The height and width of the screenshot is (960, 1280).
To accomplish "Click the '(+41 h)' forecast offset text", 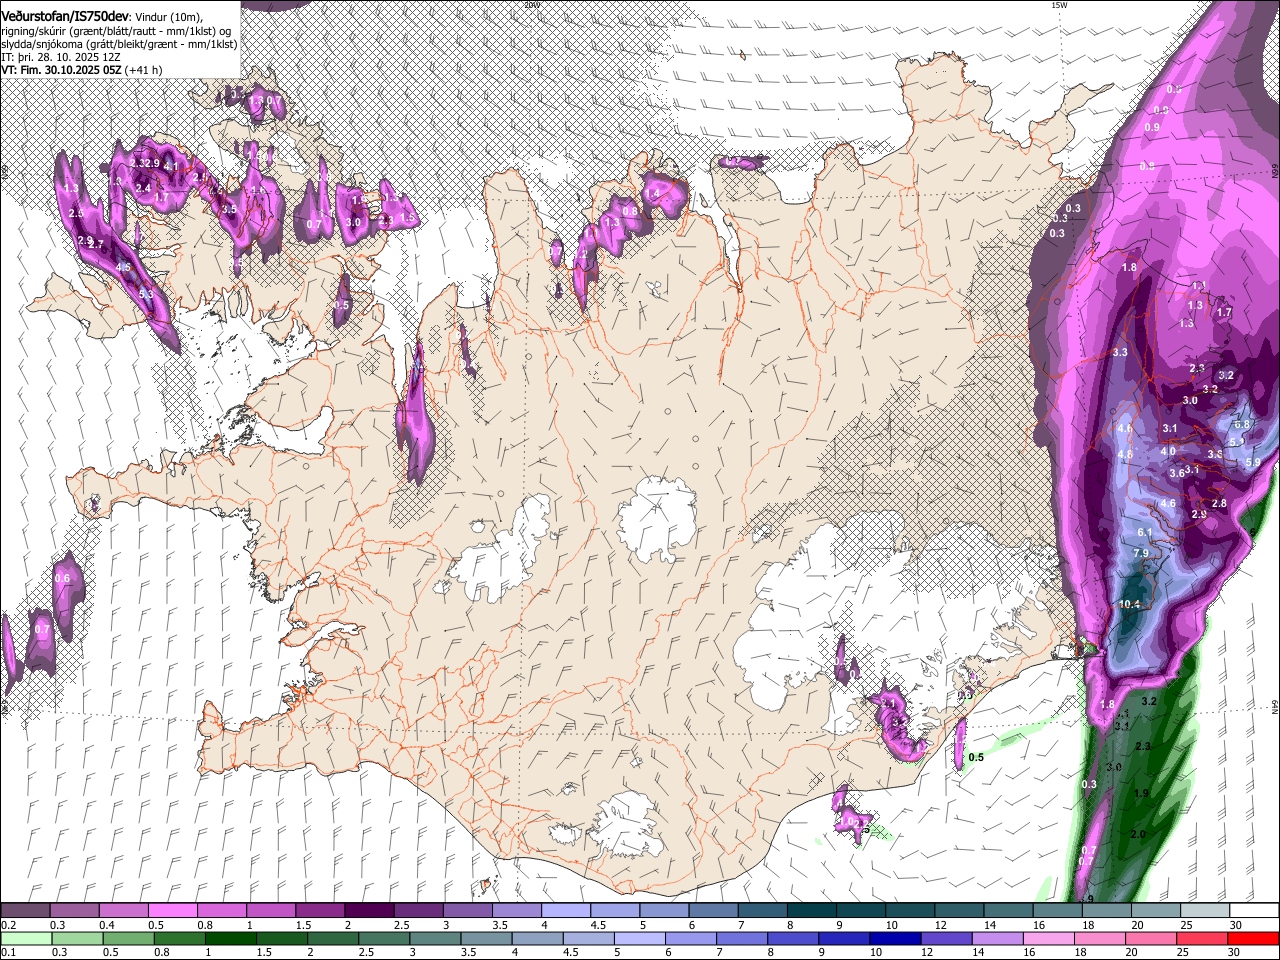I will point(143,70).
